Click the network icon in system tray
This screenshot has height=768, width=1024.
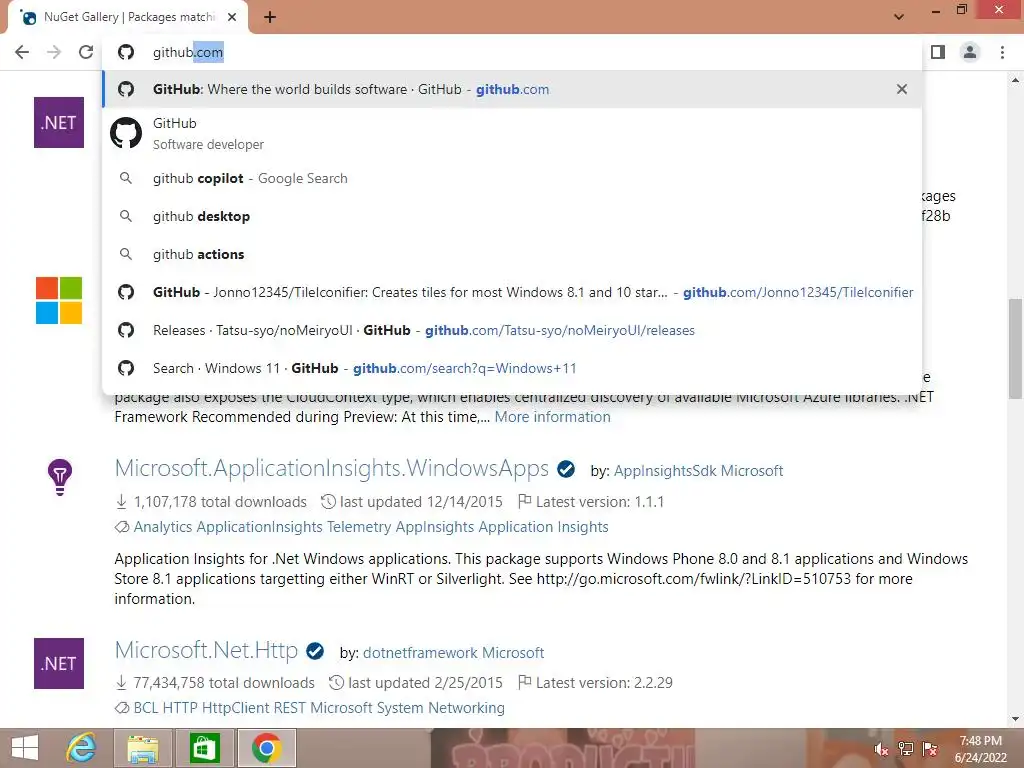coord(906,749)
